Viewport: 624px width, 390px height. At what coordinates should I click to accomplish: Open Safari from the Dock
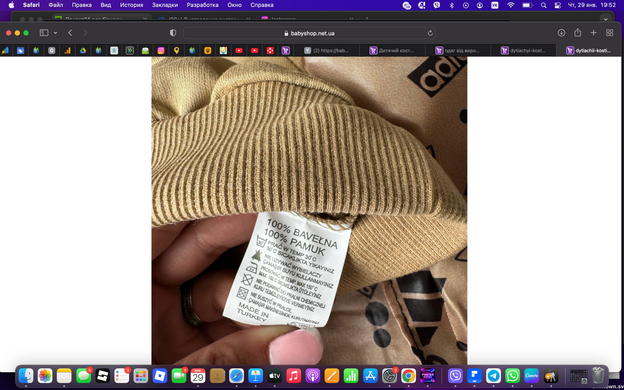click(236, 375)
